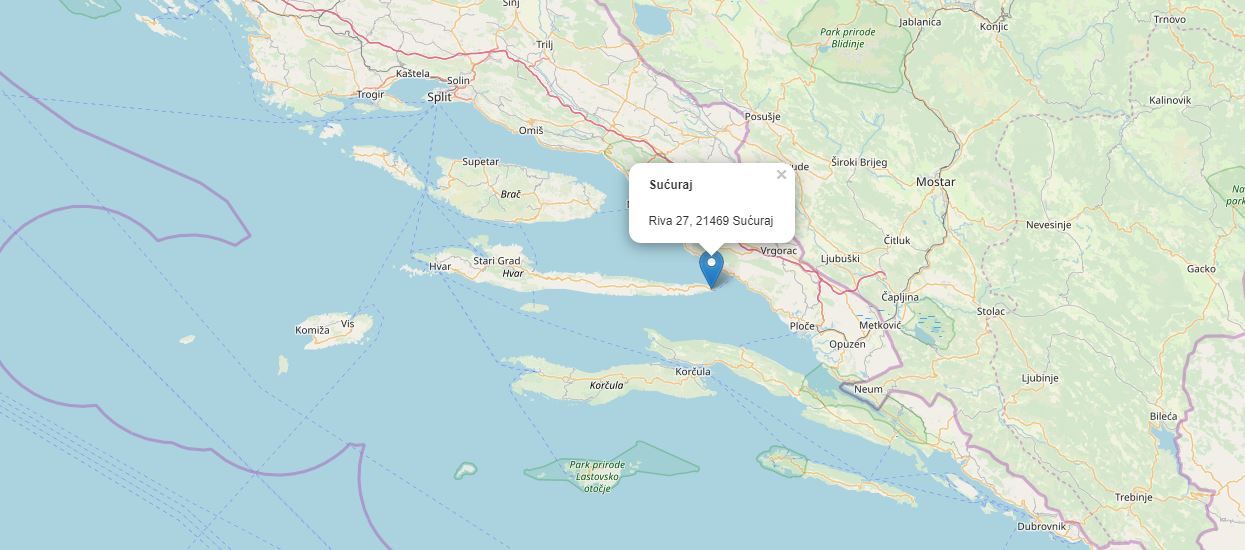1245x550 pixels.
Task: Click the Ploče port town label
Action: (x=802, y=326)
